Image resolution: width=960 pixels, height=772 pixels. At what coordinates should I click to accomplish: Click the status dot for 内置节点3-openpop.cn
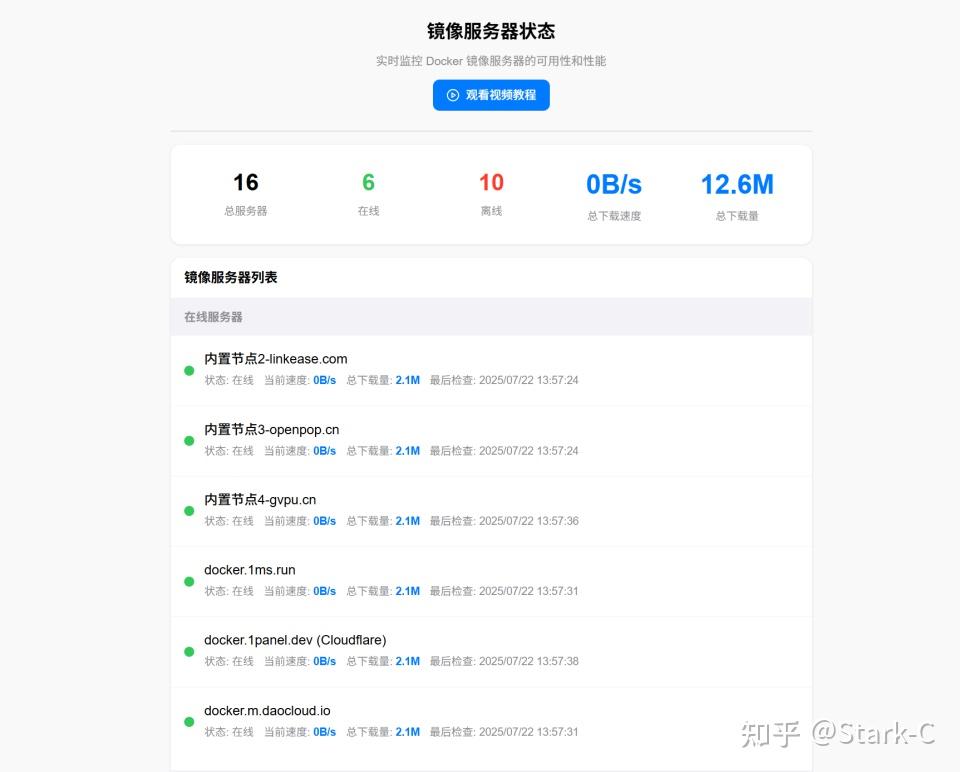coord(188,440)
